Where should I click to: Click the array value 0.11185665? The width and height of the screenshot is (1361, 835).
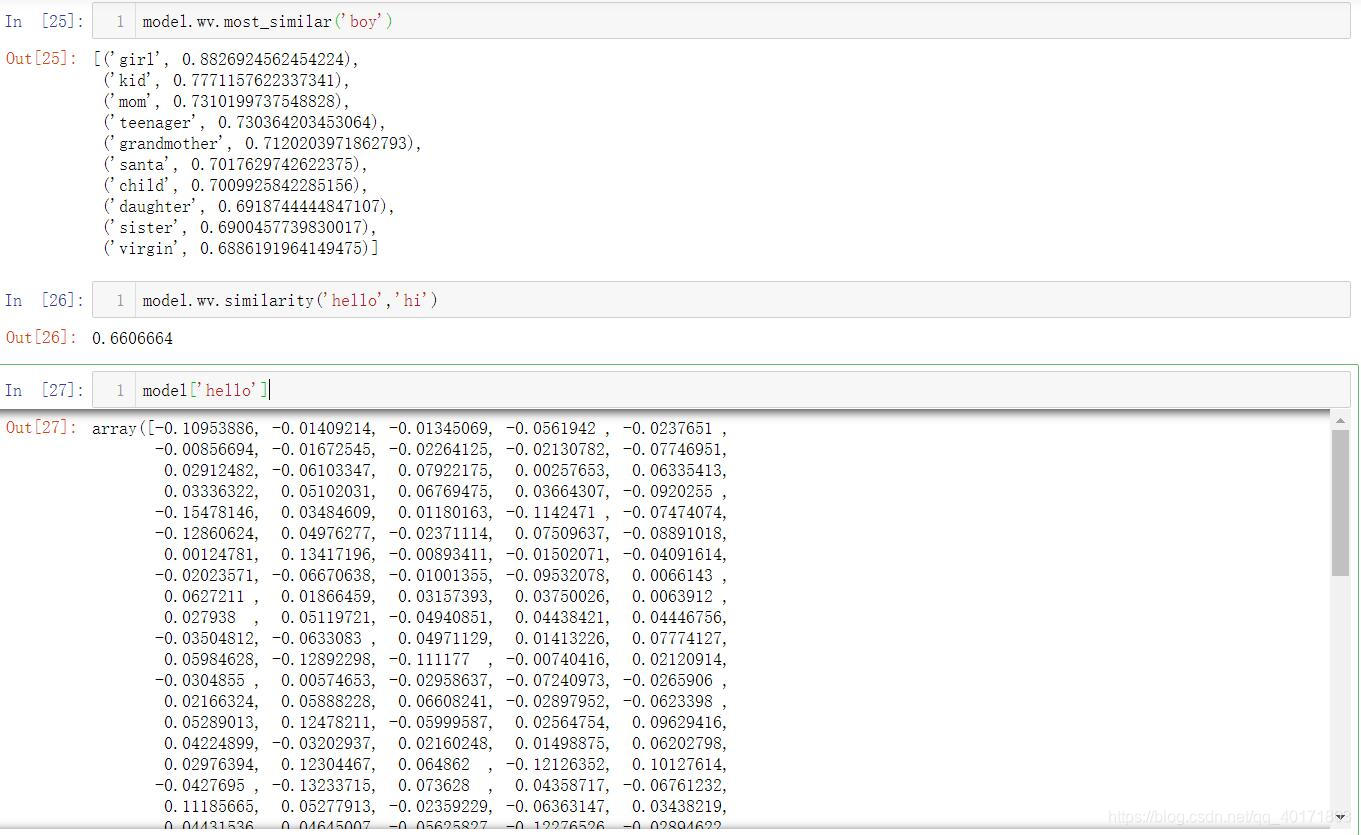click(x=210, y=806)
